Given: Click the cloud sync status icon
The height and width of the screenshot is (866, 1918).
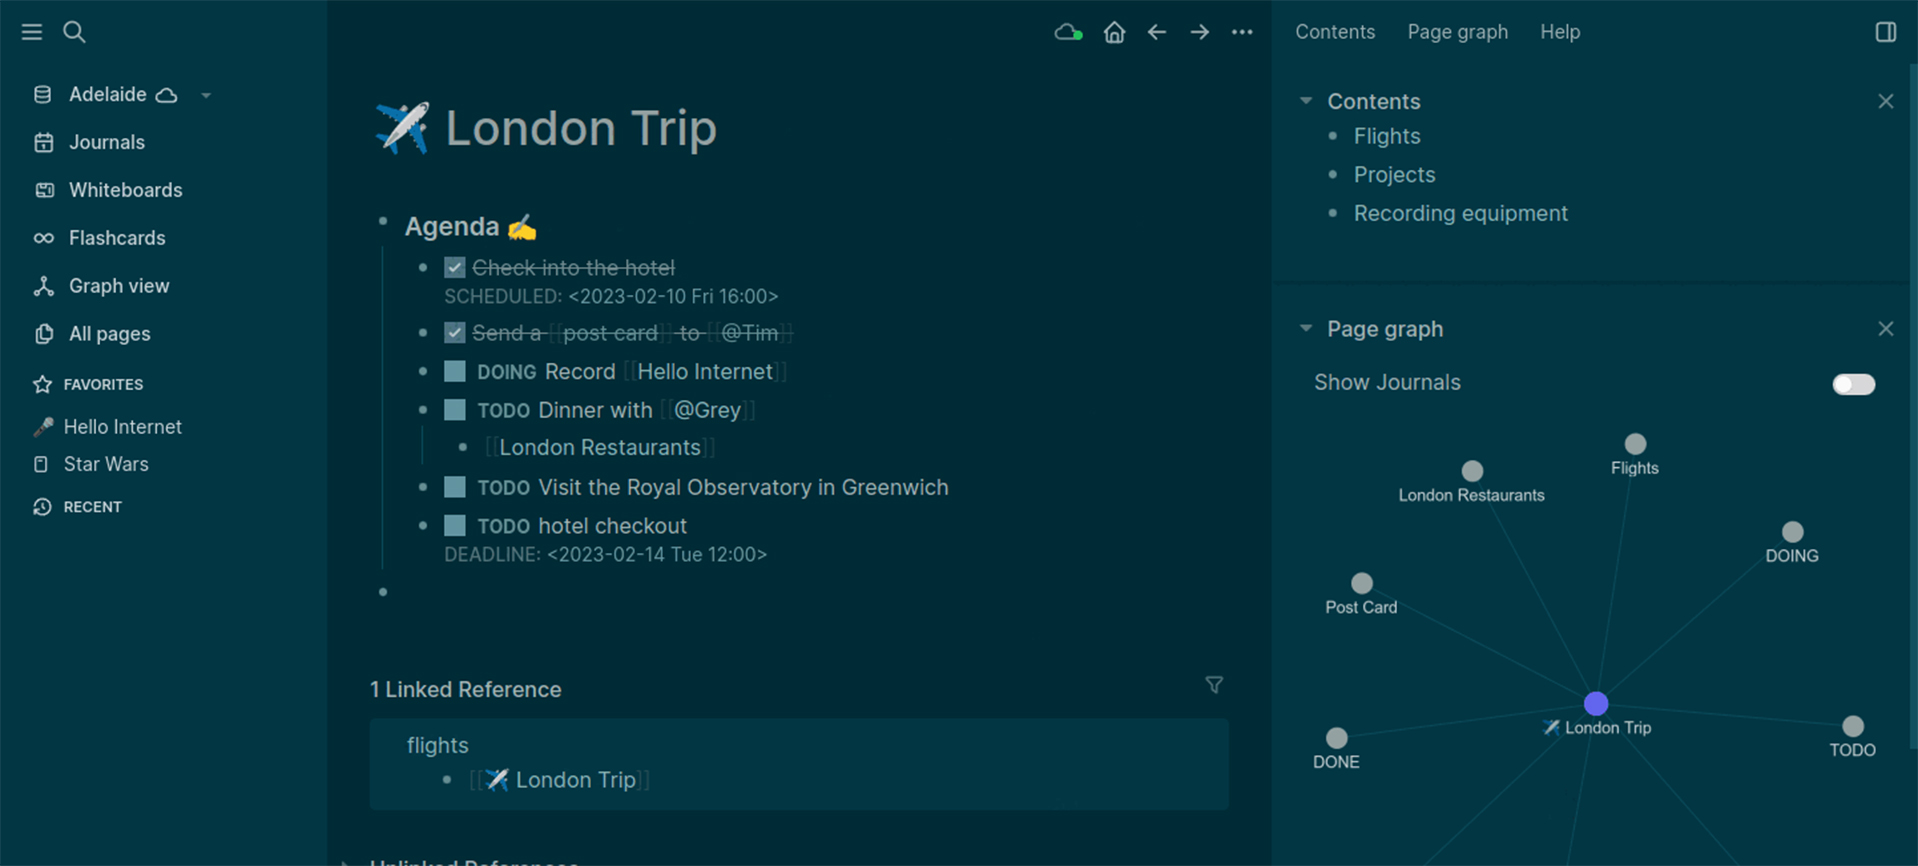Looking at the screenshot, I should click(x=1068, y=32).
